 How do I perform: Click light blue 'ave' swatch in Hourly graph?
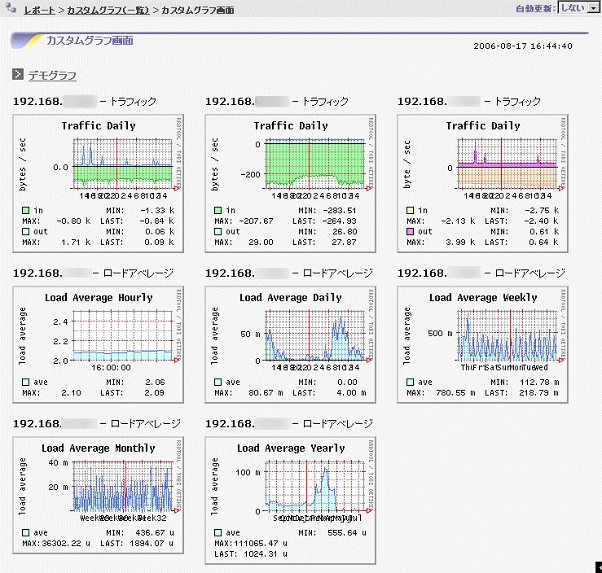[x=24, y=382]
